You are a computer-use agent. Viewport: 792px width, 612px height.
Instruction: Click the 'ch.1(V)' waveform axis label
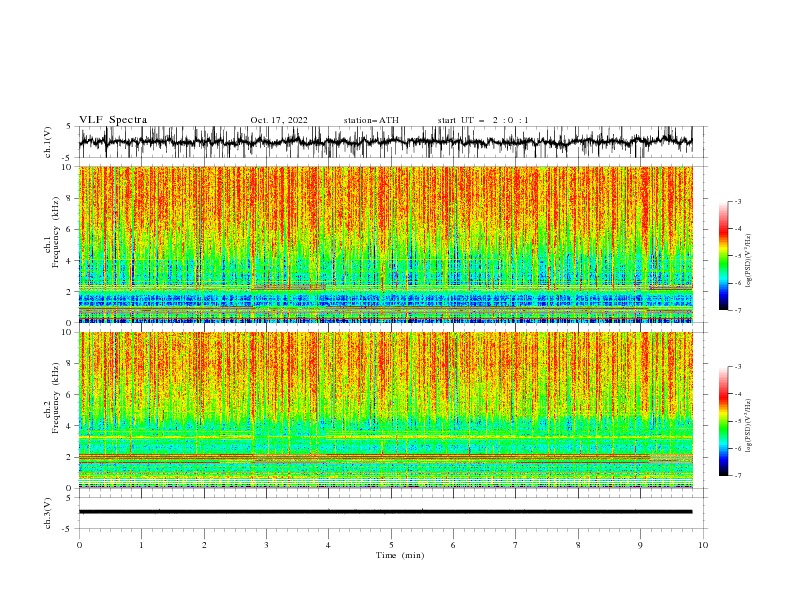(48, 142)
